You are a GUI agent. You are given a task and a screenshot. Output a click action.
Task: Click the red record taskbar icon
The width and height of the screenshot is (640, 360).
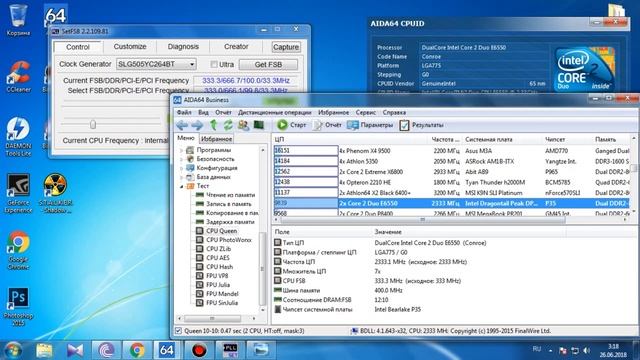pos(199,350)
